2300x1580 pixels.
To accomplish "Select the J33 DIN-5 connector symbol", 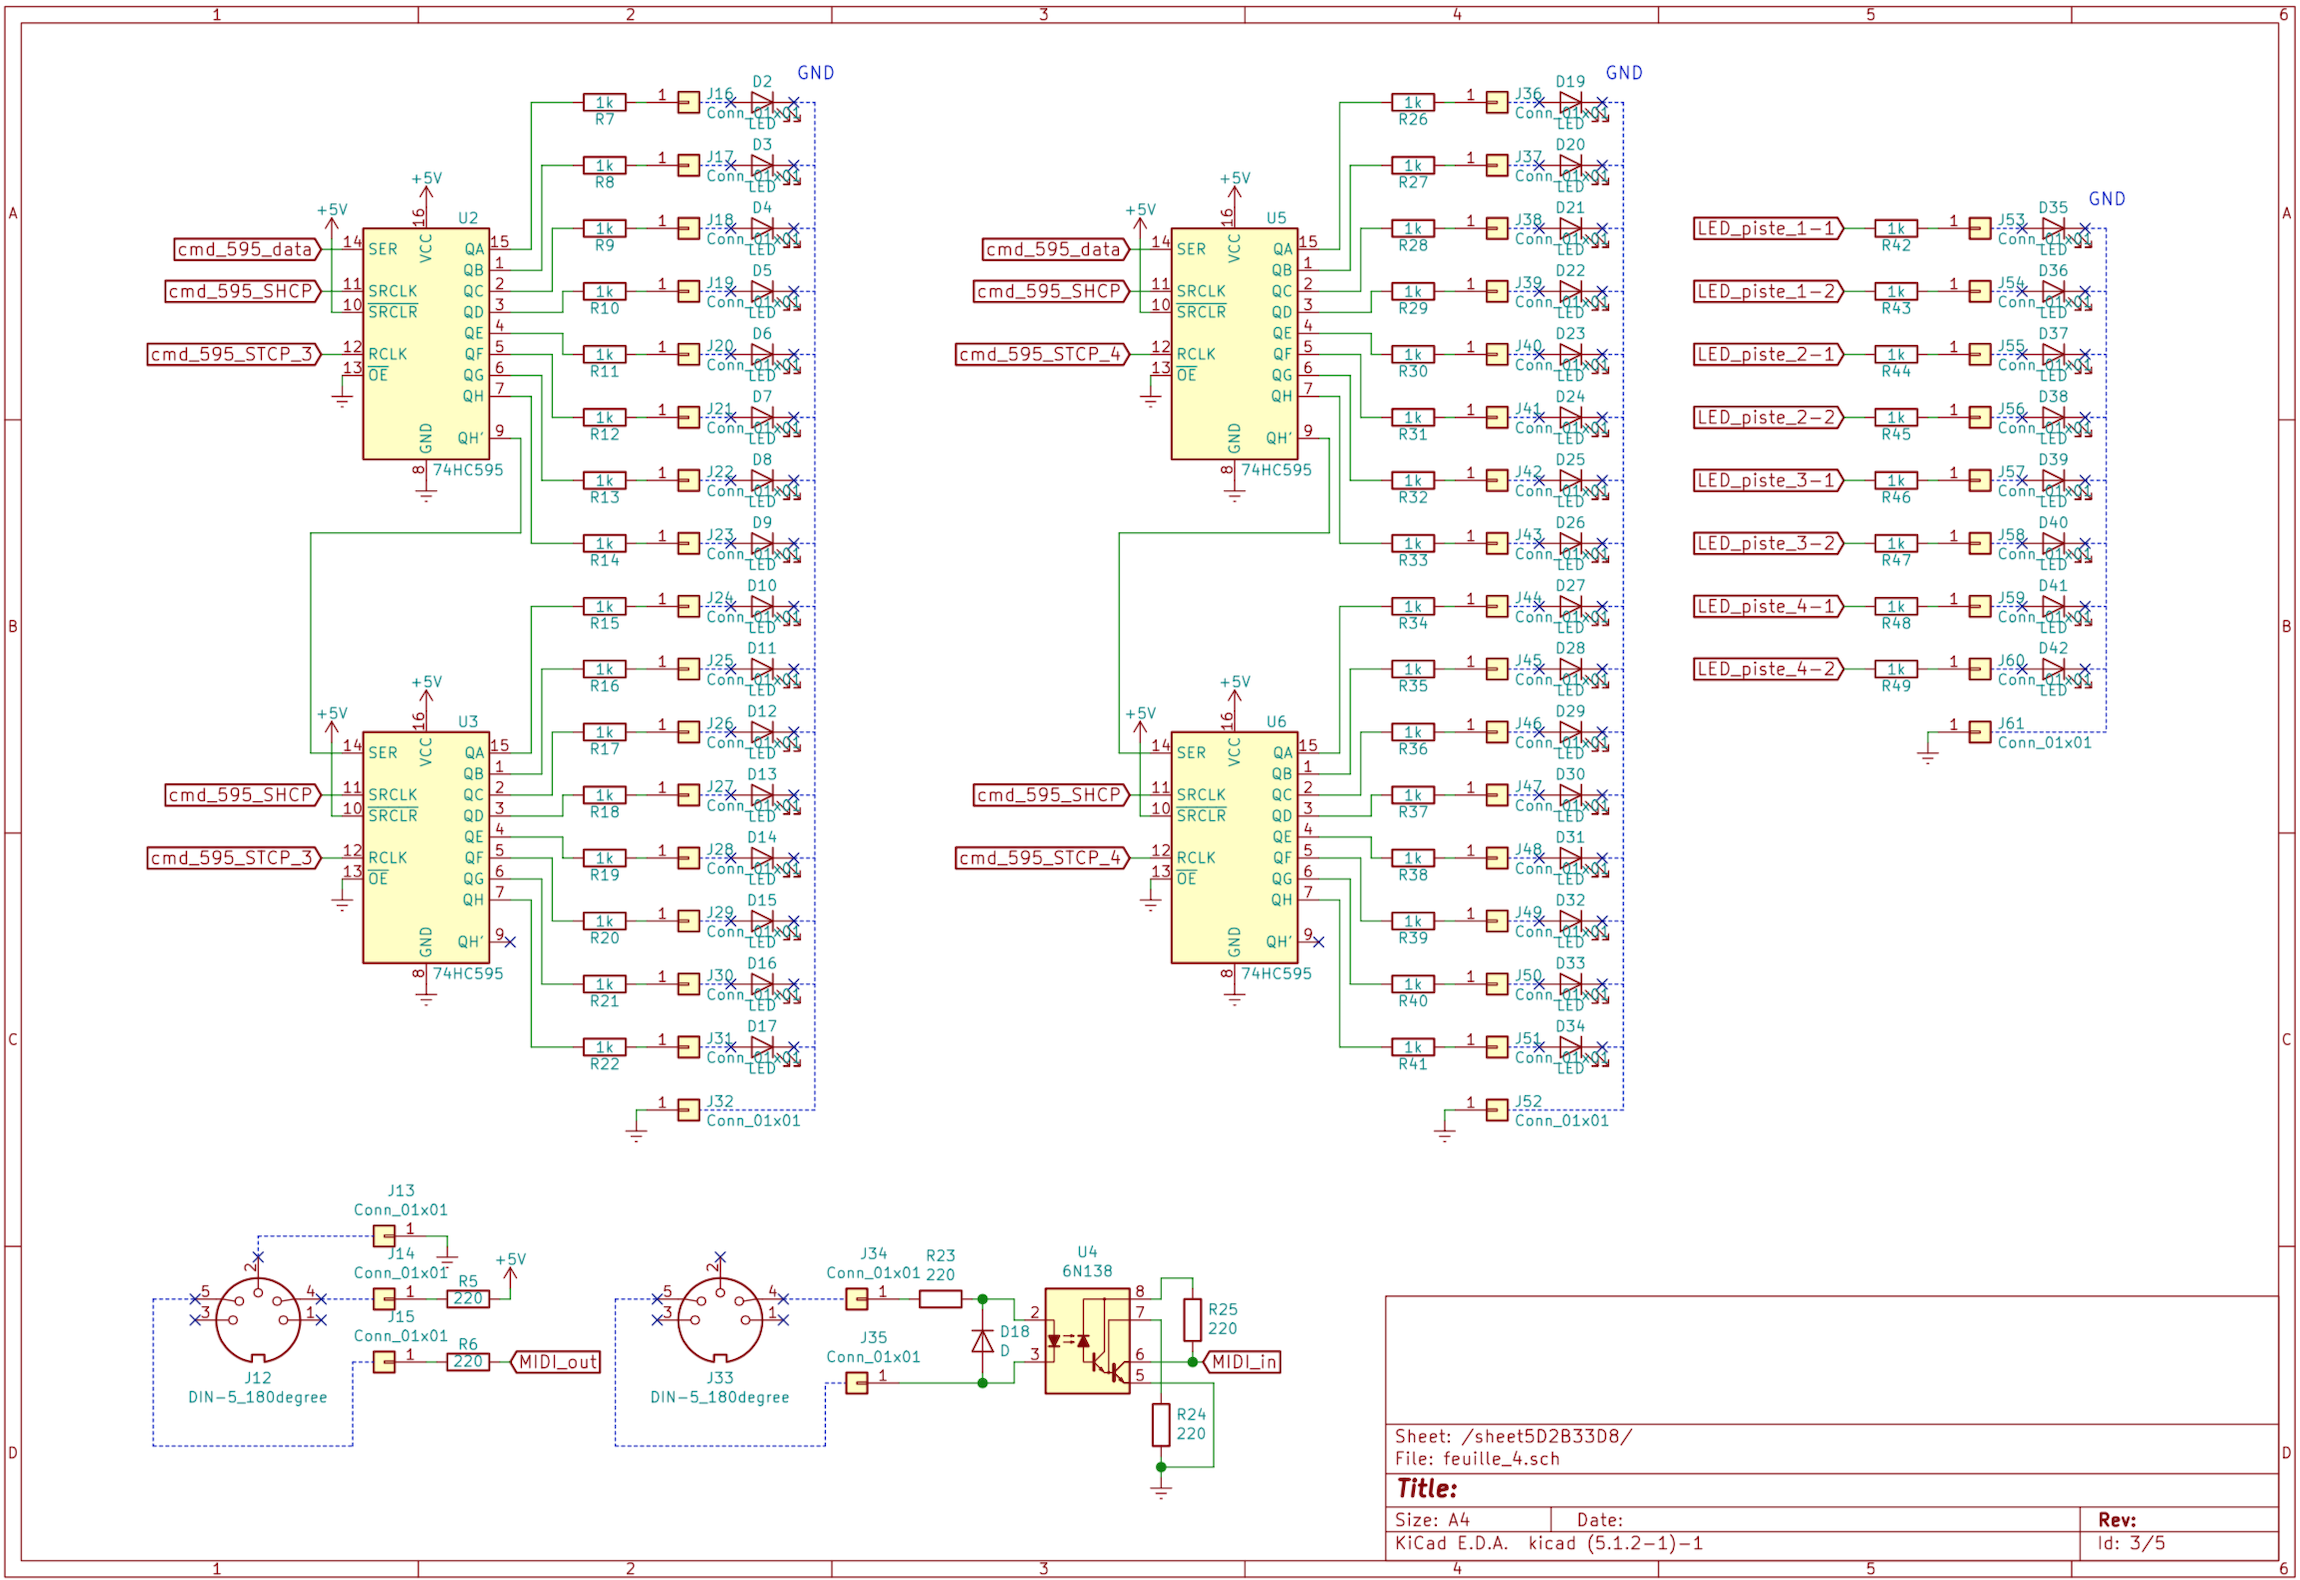I will pos(720,1319).
